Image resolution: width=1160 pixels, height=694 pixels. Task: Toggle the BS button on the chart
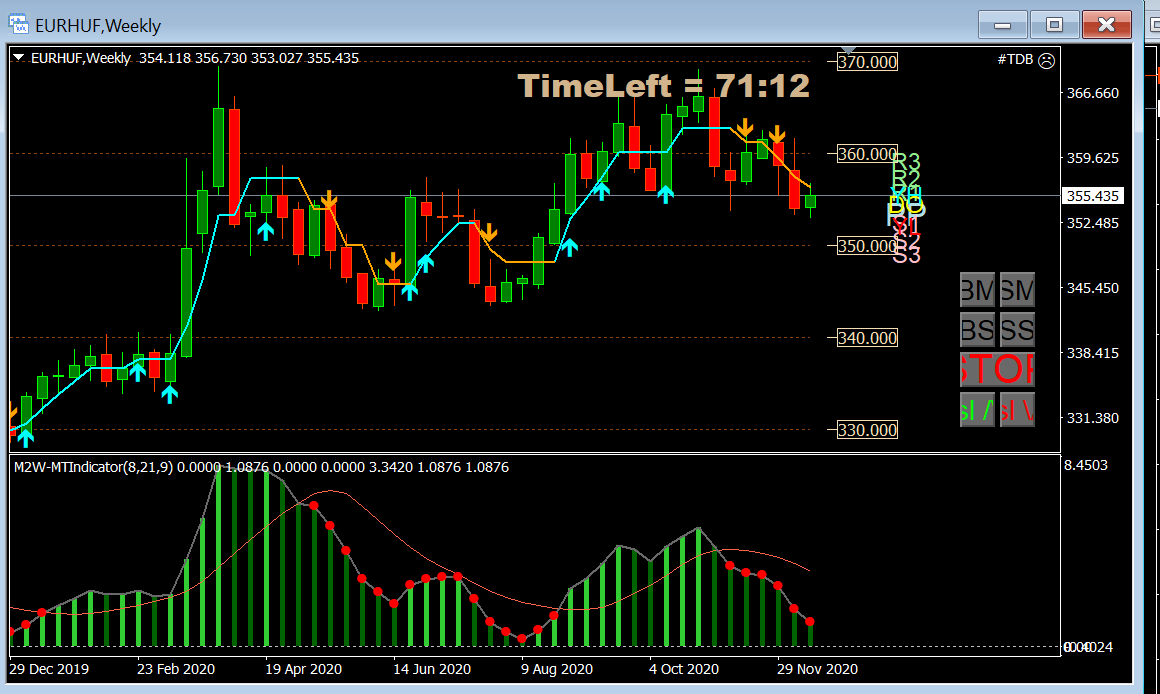[977, 329]
